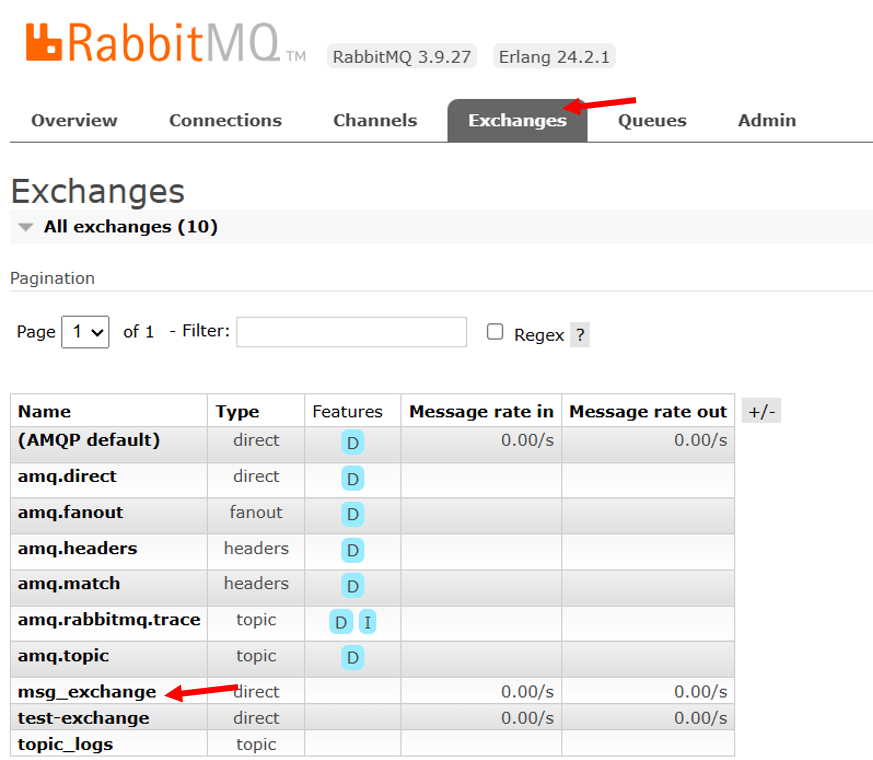Click the Pagination label
Screen dimensions: 873x760
coord(52,278)
